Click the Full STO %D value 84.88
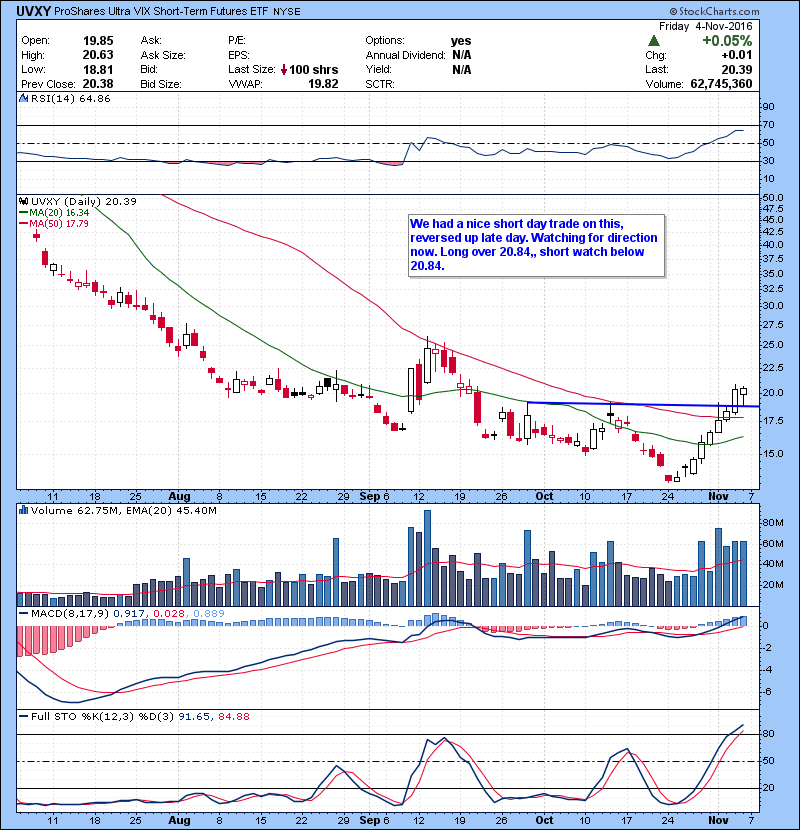The image size is (800, 830). 233,716
